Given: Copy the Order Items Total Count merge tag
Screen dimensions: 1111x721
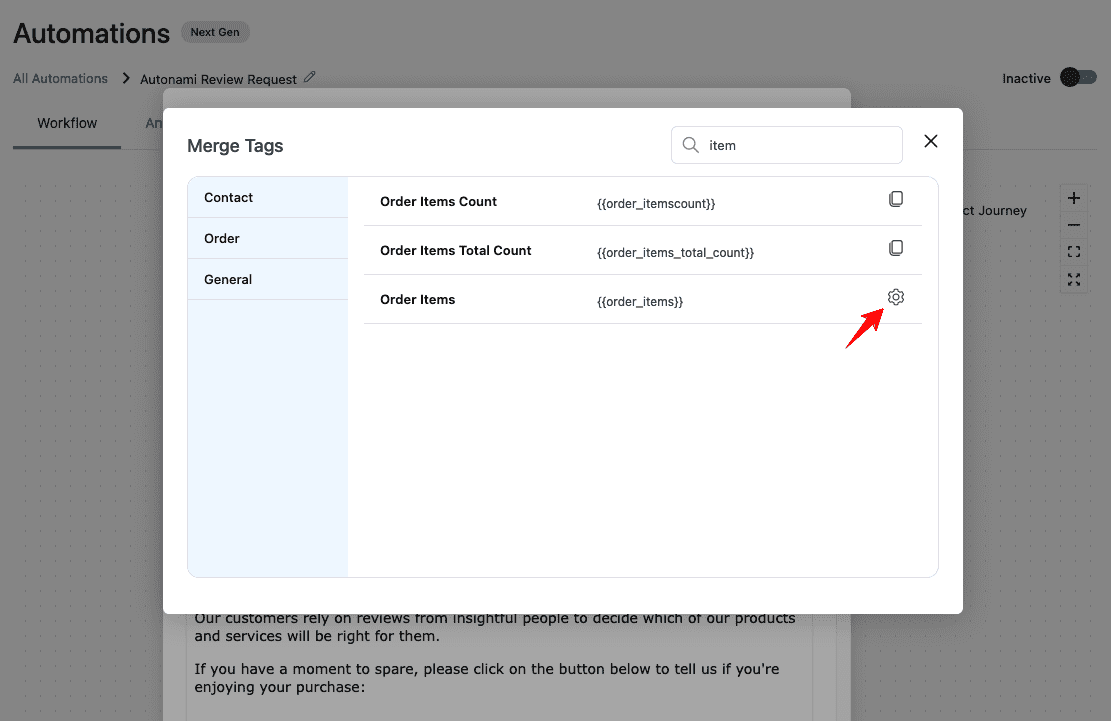Looking at the screenshot, I should (896, 247).
